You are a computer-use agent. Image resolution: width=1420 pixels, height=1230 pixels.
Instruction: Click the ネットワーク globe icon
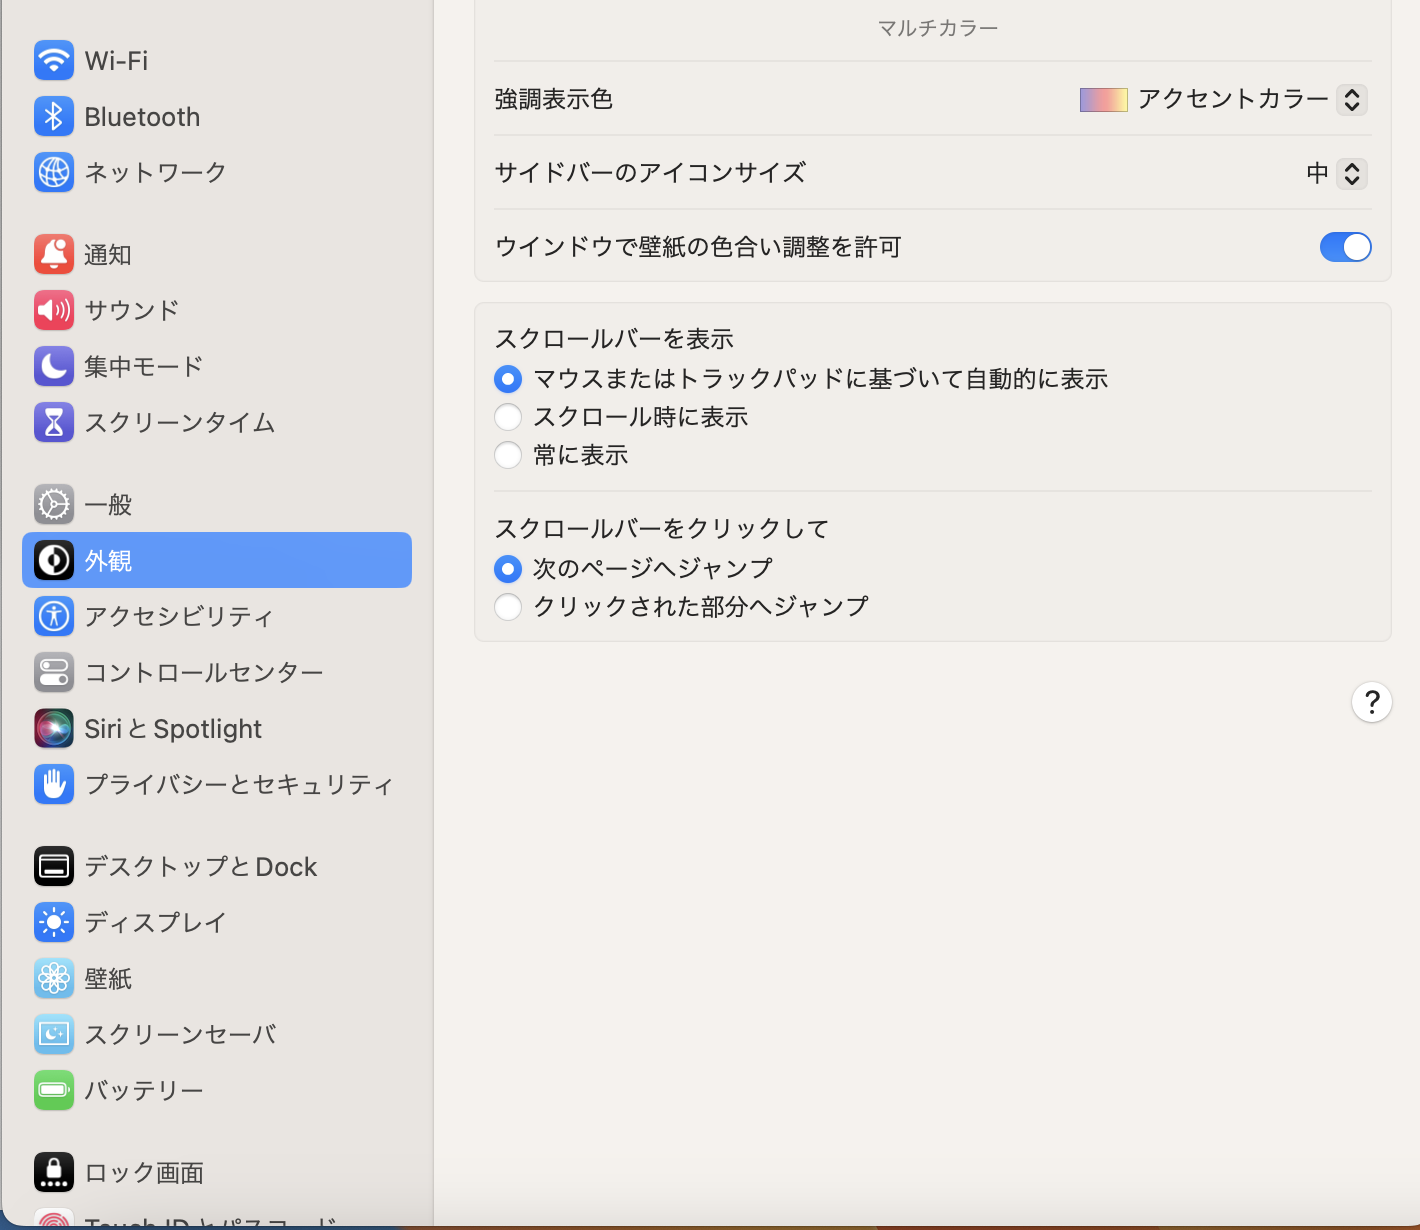click(54, 172)
